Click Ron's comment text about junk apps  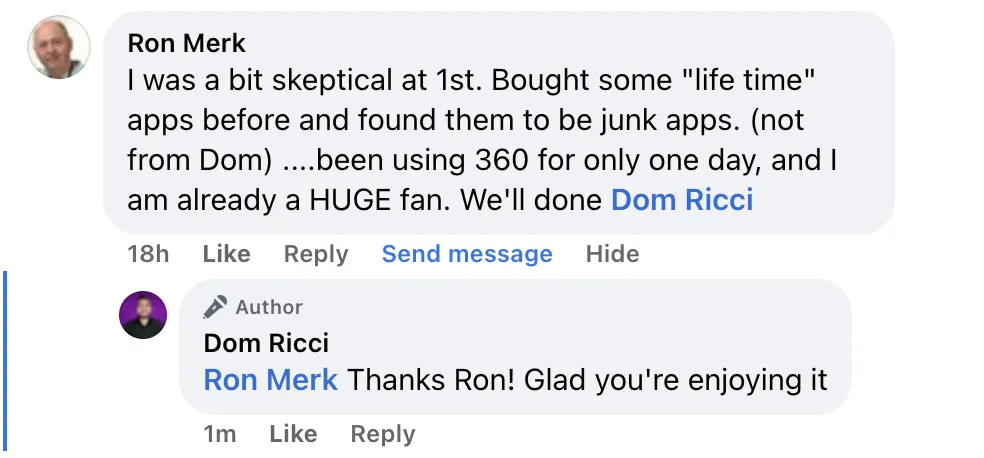[x=465, y=122]
